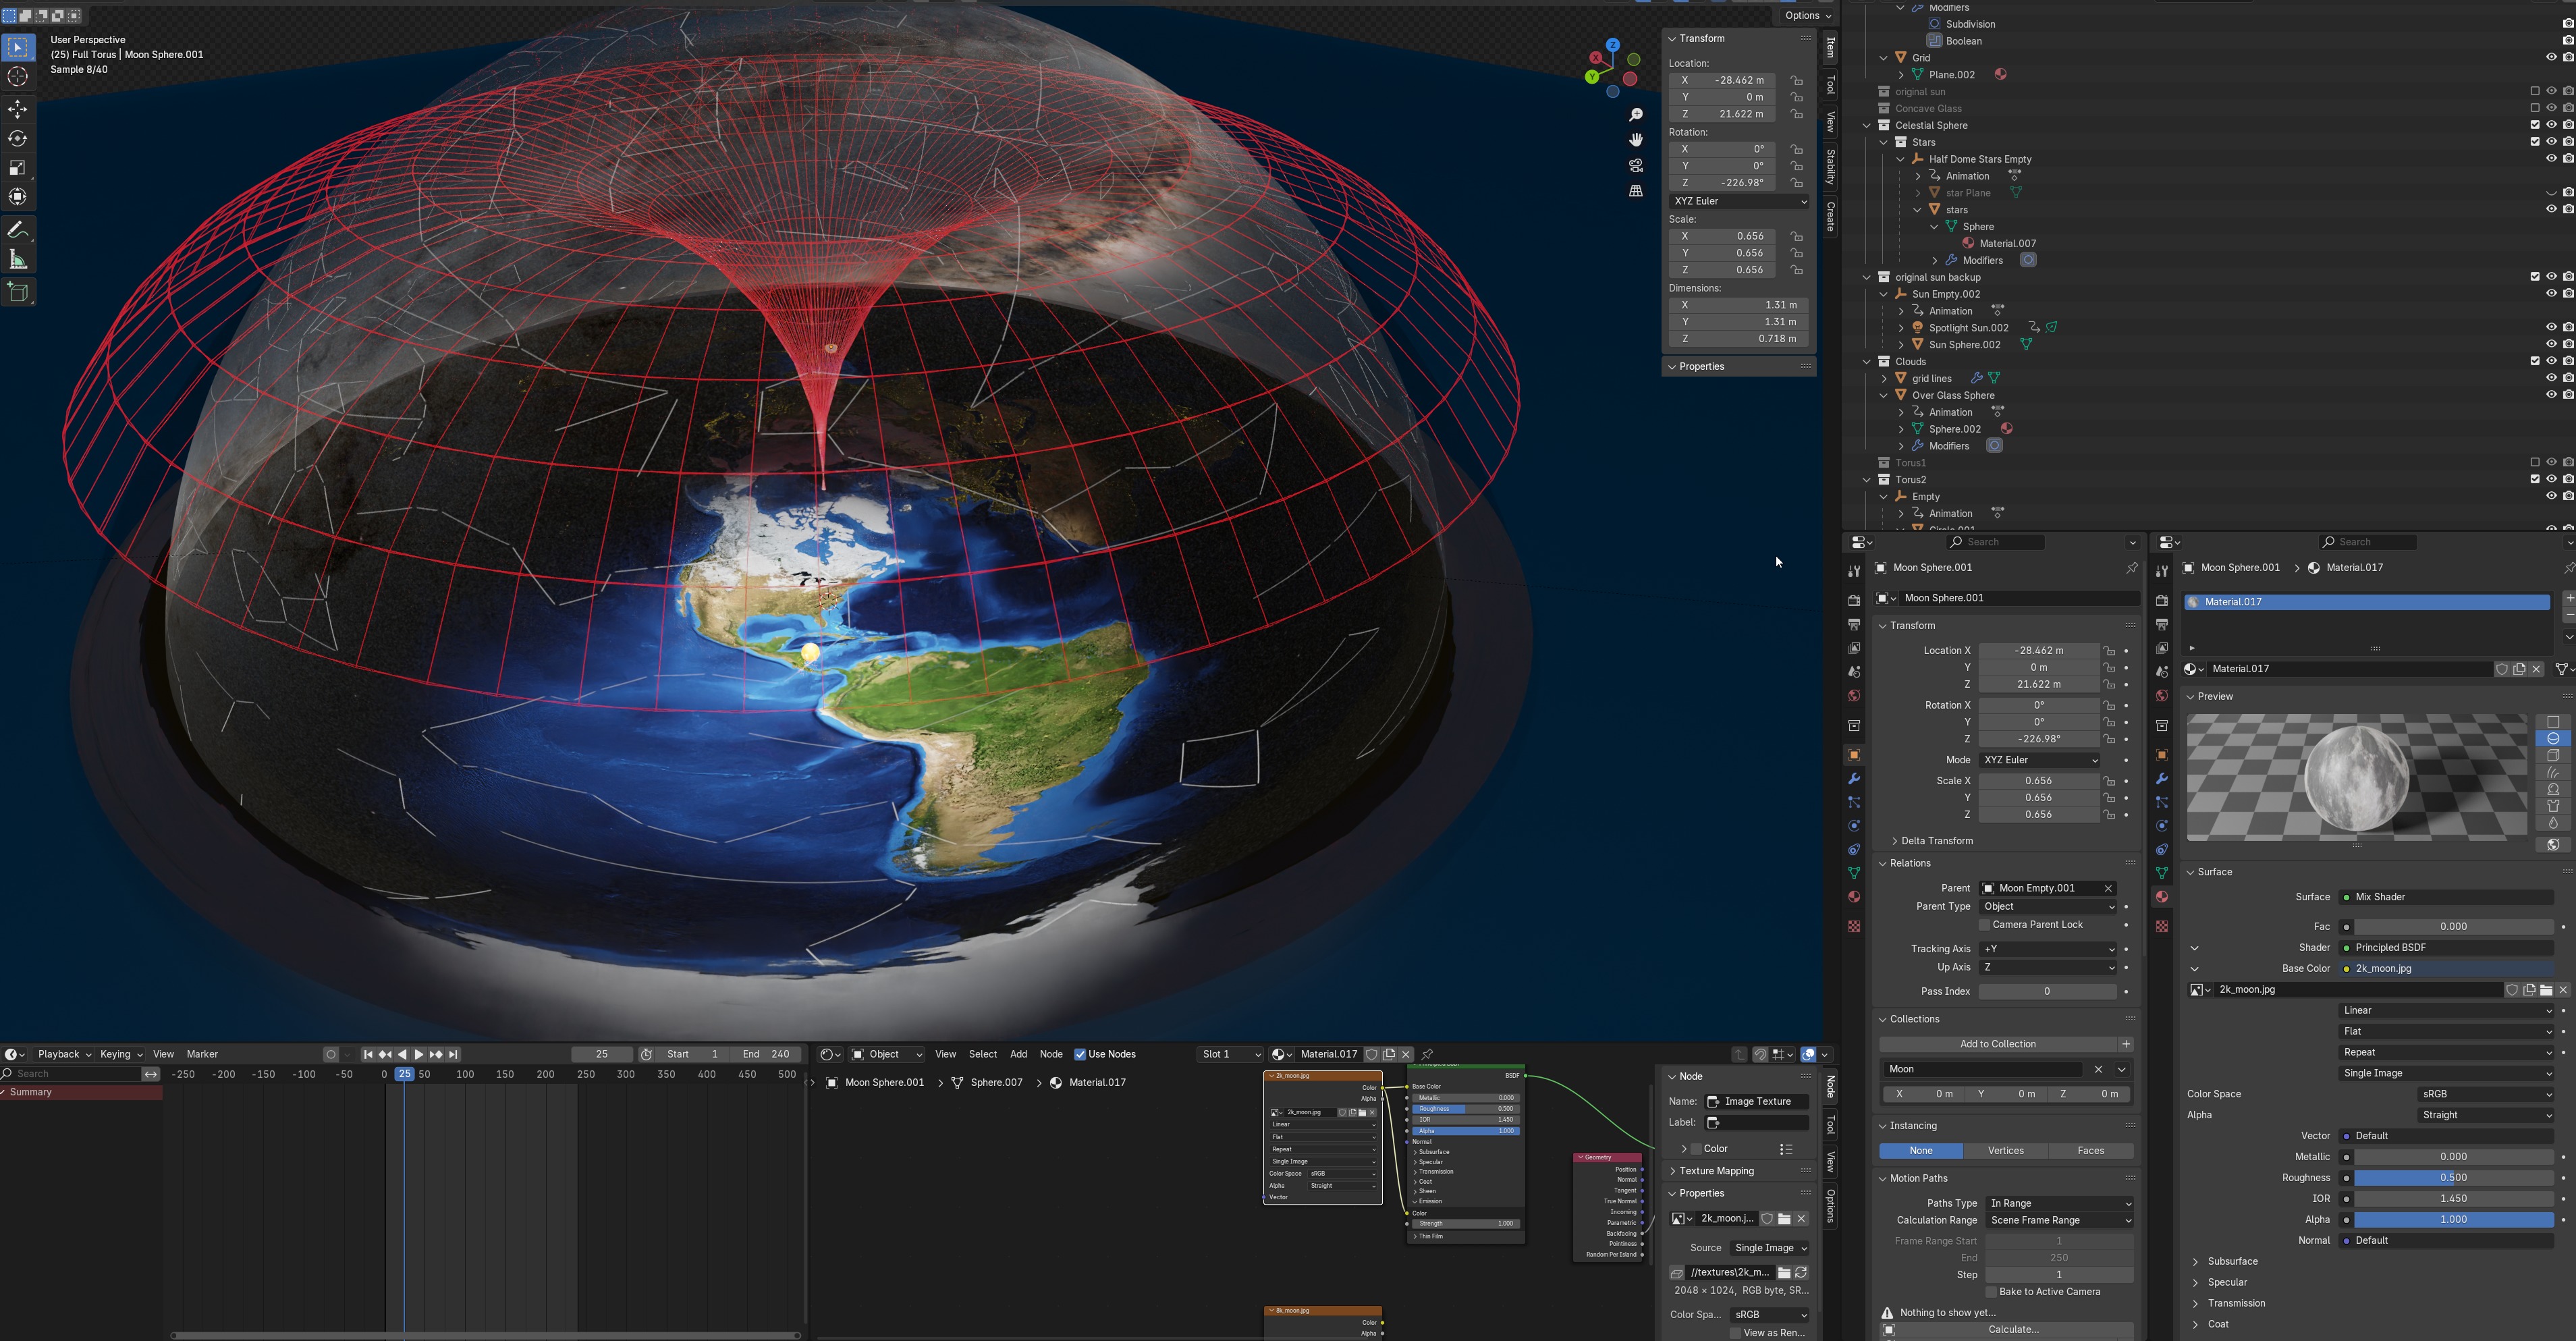Activate the Move tool
Image resolution: width=2576 pixels, height=1341 pixels.
point(18,109)
